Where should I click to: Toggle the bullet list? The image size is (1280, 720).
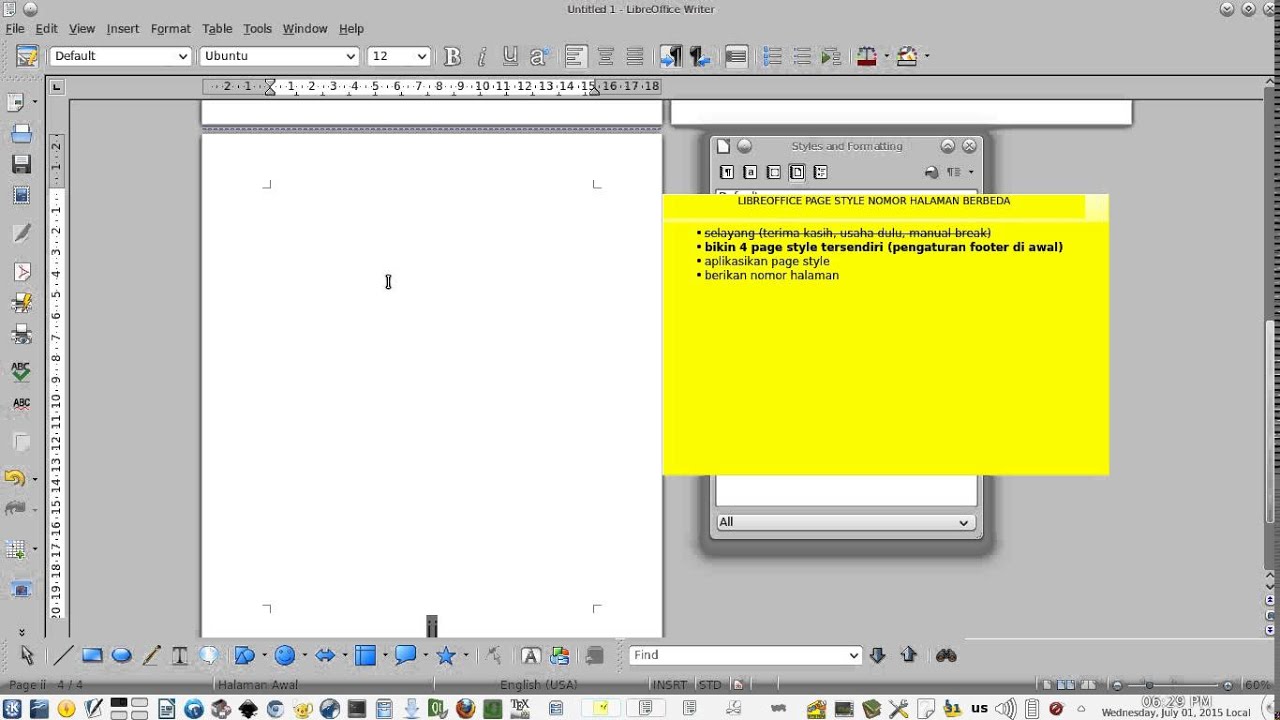pos(801,56)
